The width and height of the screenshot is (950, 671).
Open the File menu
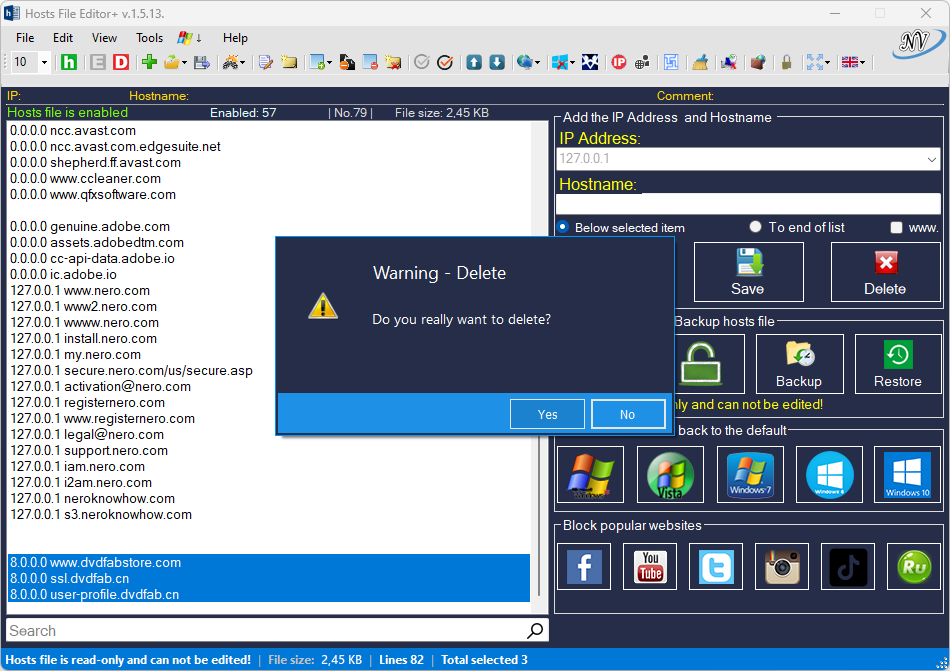pyautogui.click(x=25, y=38)
